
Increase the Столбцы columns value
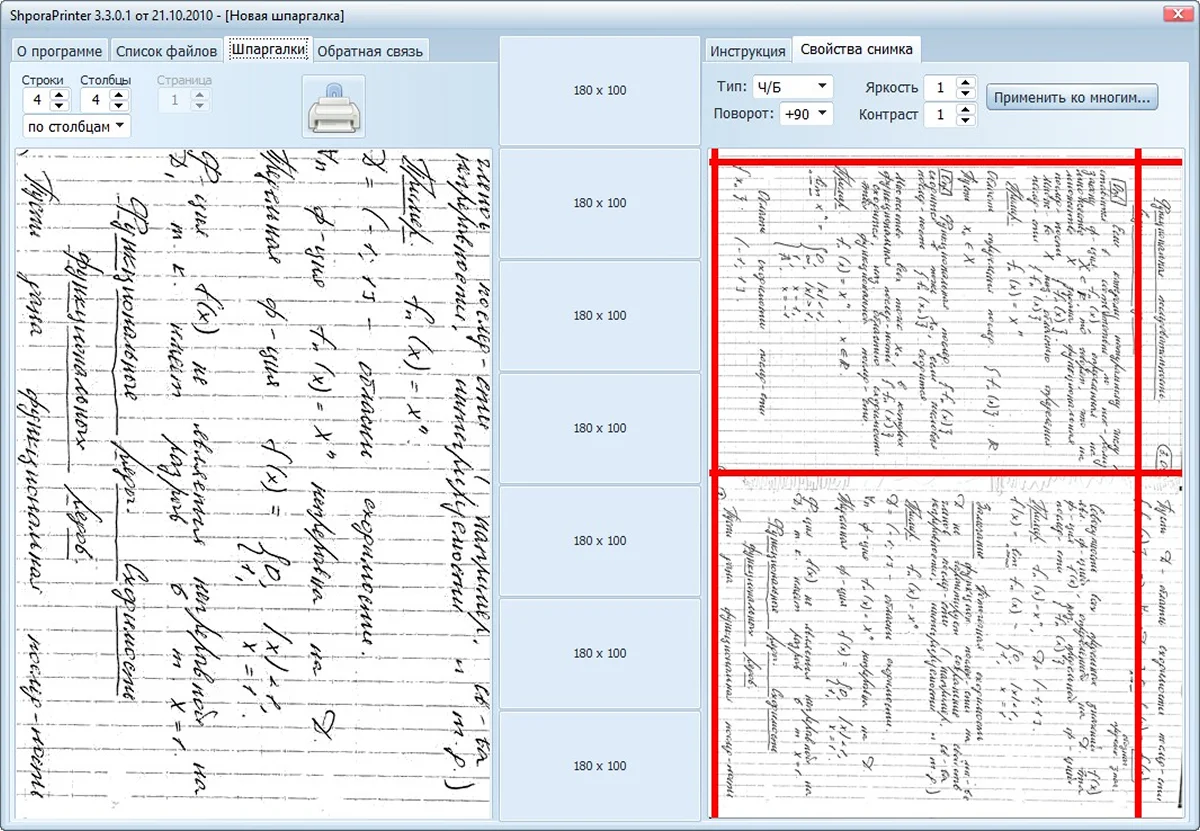click(119, 95)
